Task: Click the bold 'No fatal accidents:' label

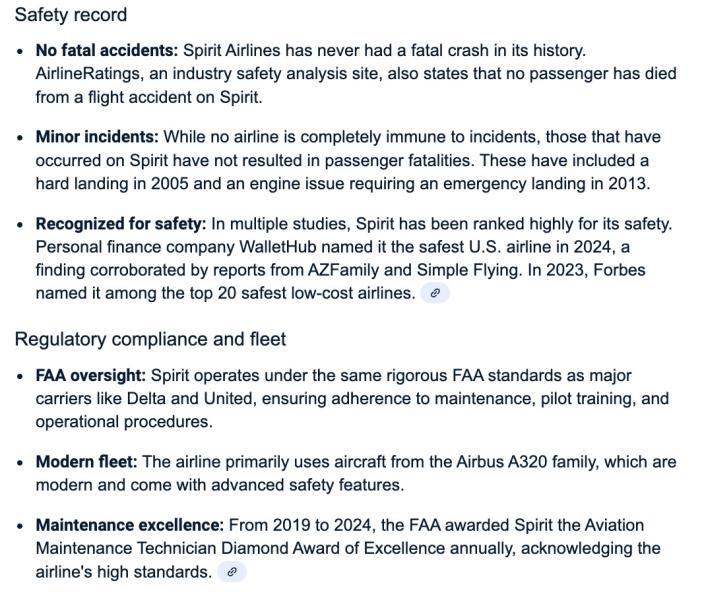Action: tap(107, 50)
